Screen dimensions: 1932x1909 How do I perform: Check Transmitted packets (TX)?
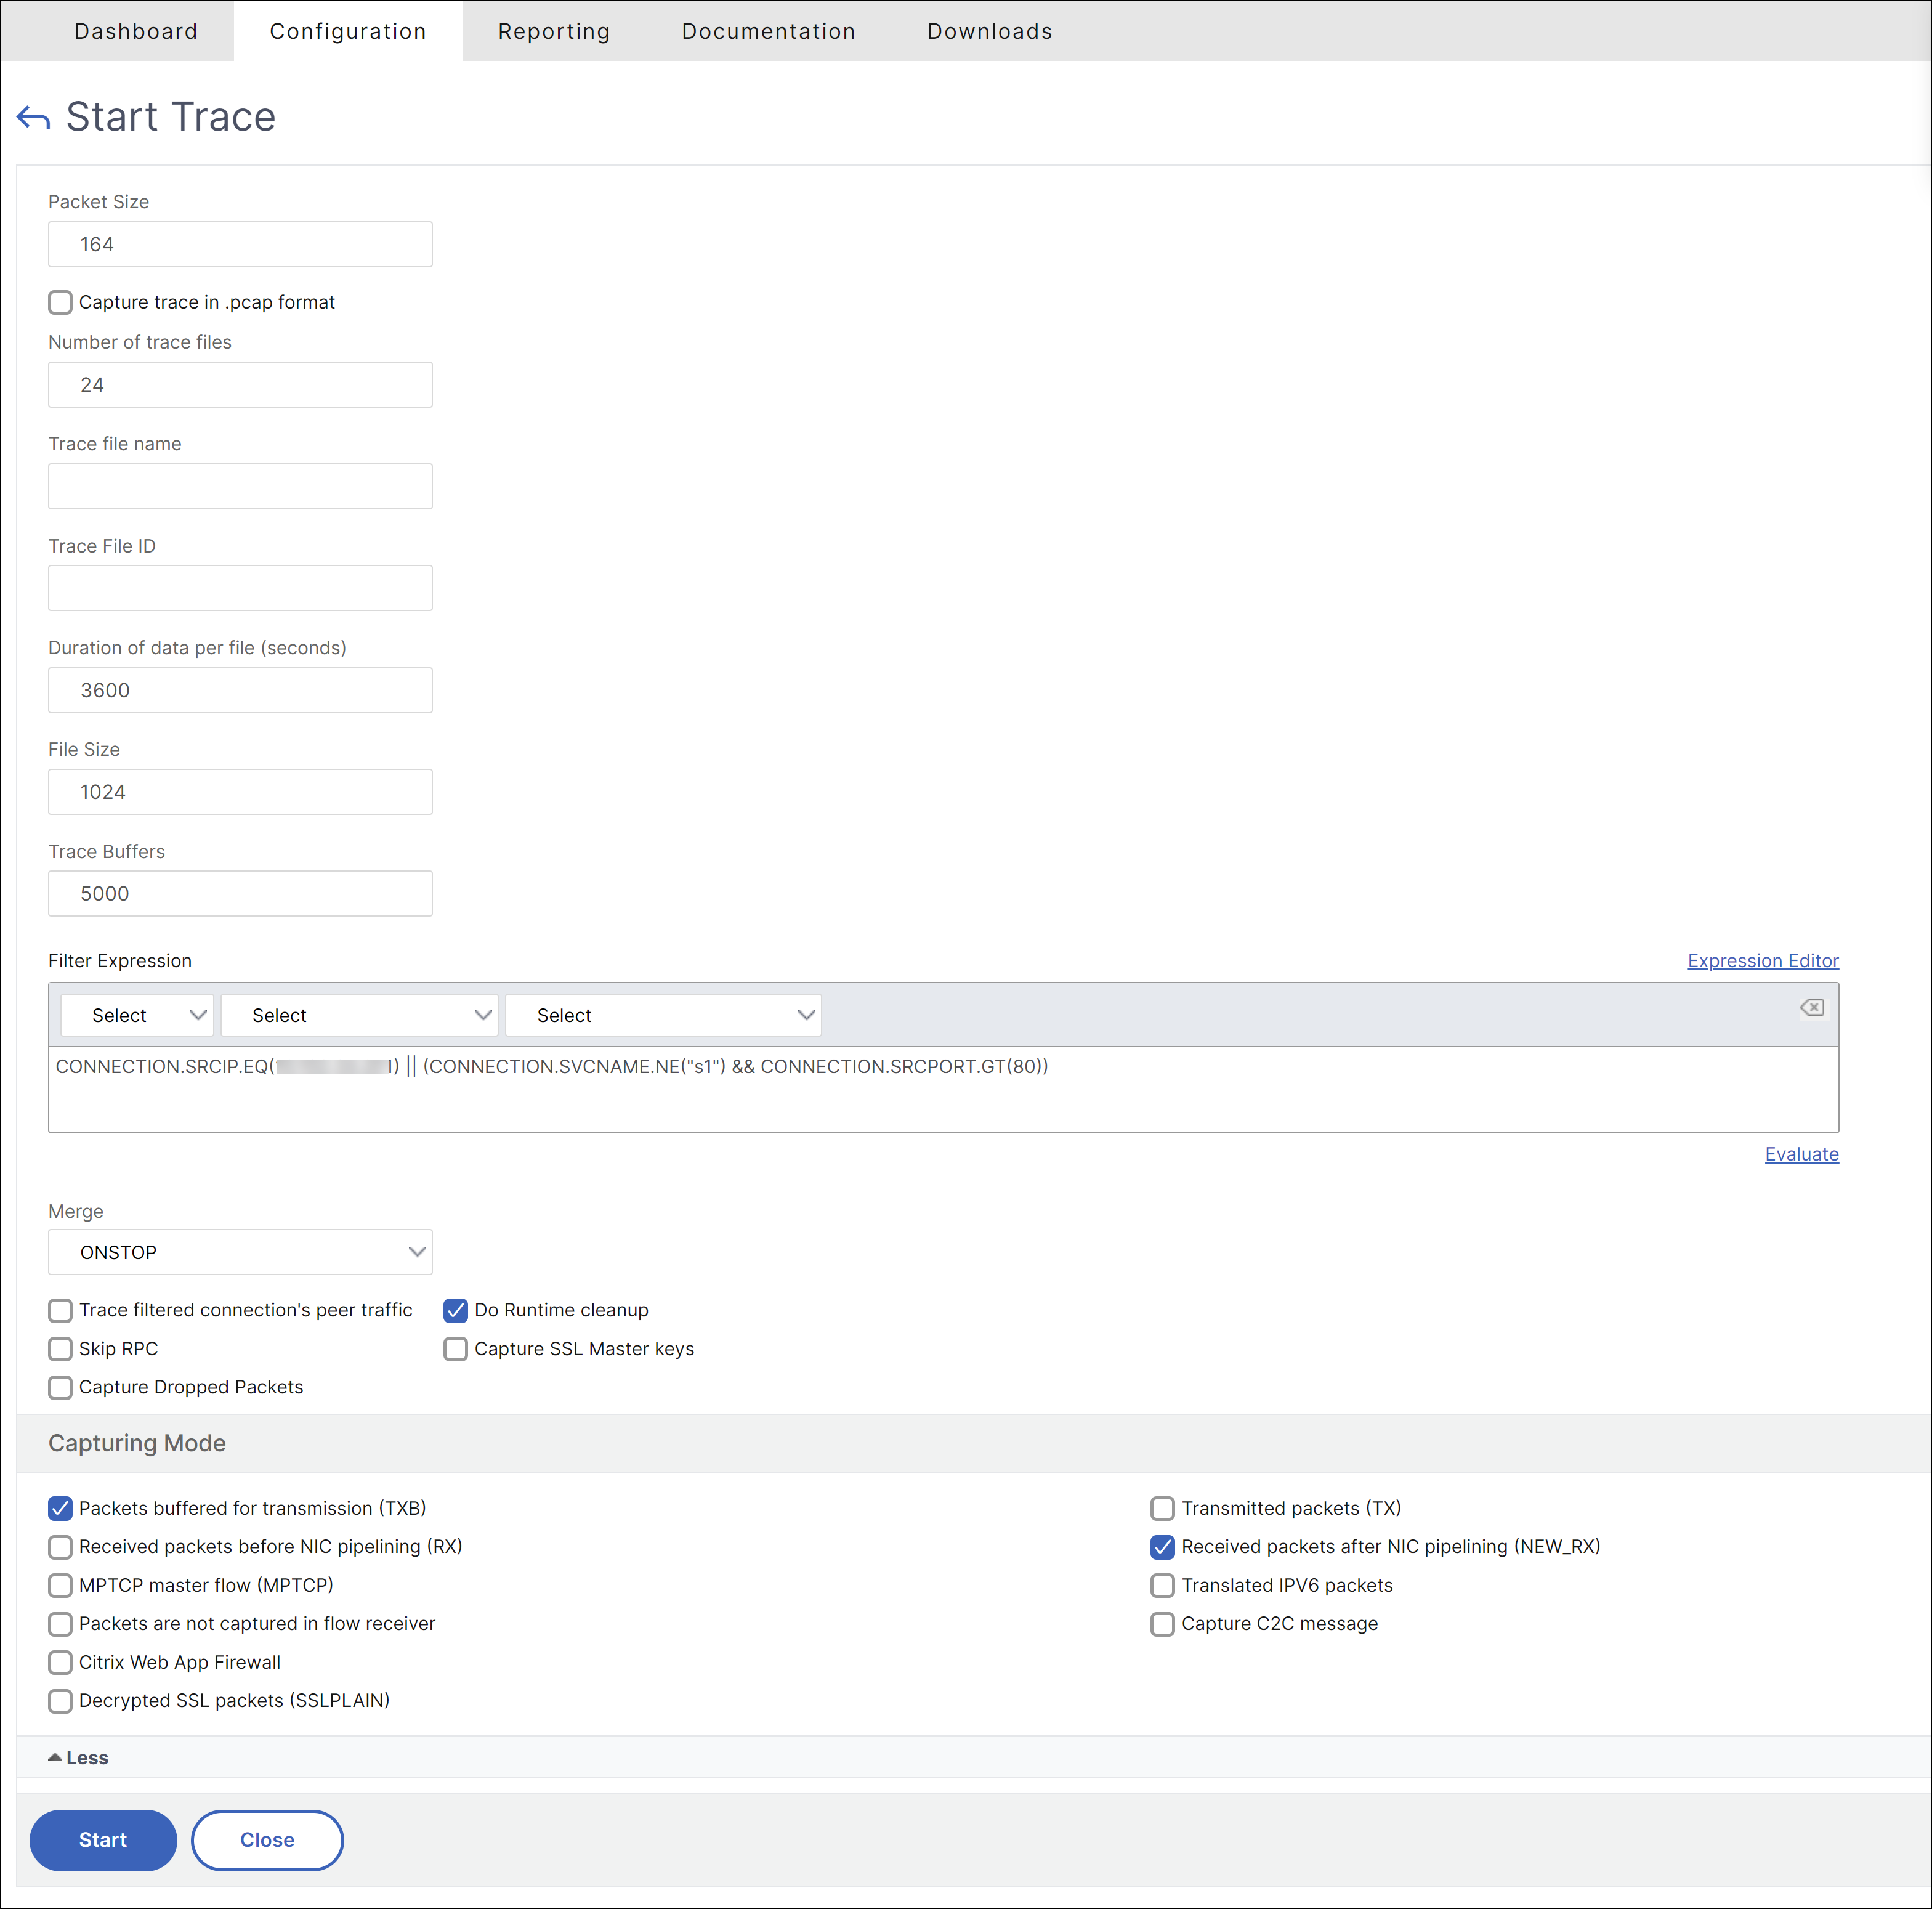(x=1162, y=1508)
